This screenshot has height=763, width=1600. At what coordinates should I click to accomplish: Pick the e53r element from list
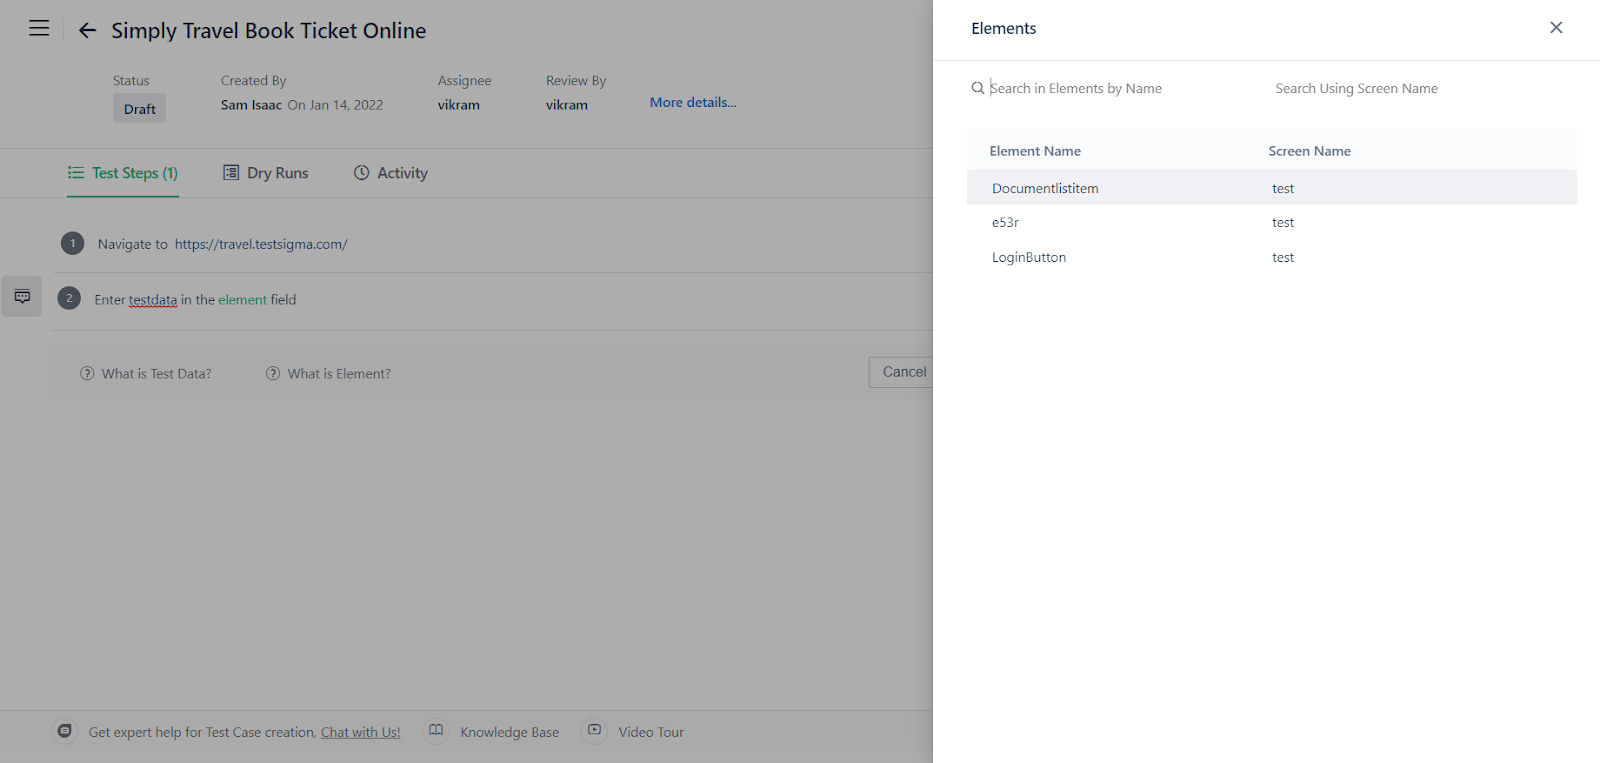pos(1005,222)
